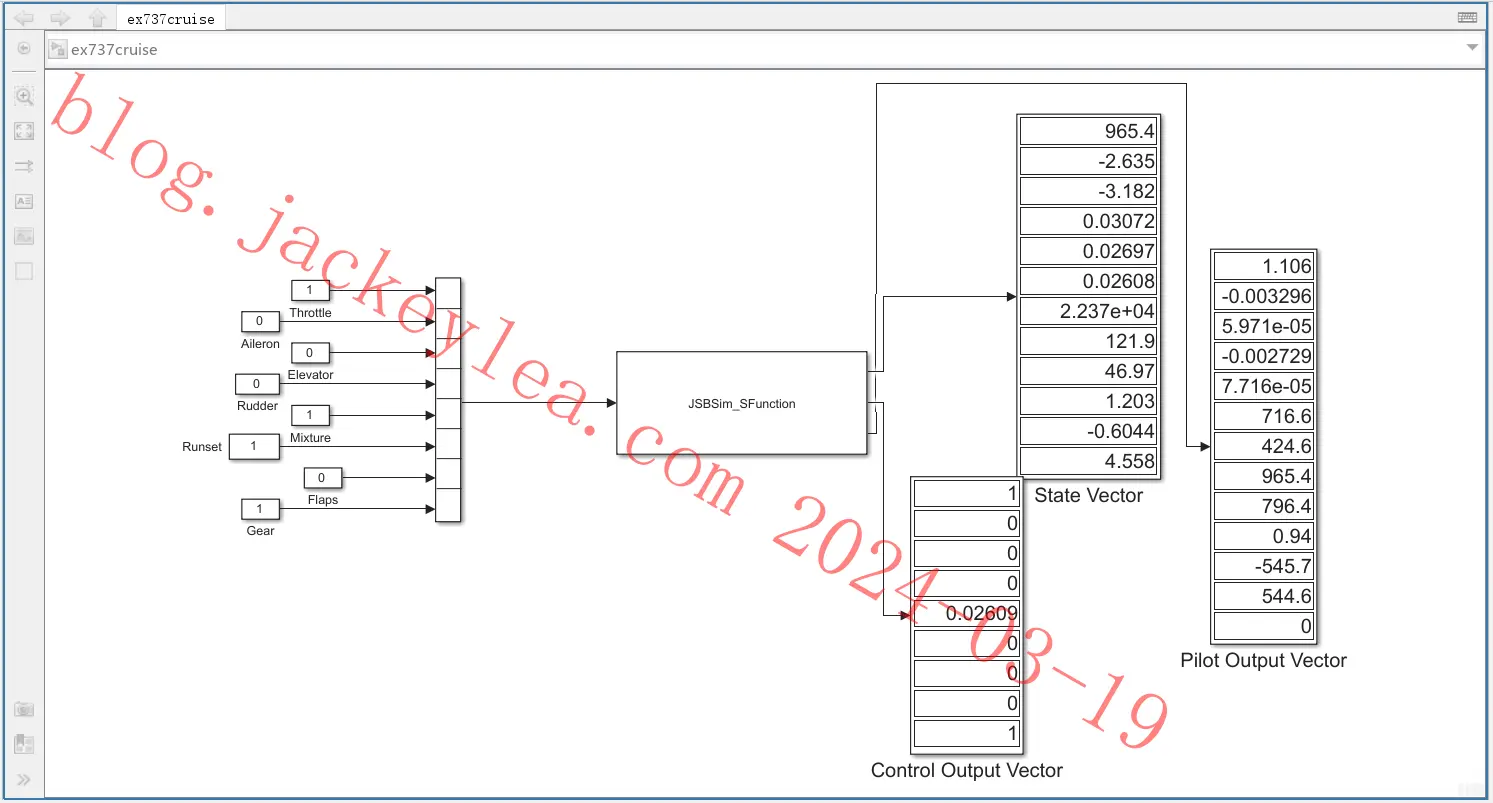This screenshot has height=803, width=1493.
Task: Click the Fit to View icon
Action: pos(24,131)
